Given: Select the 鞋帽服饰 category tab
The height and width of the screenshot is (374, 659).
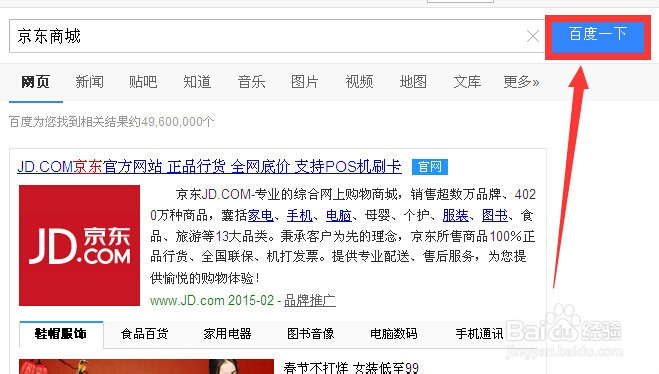Looking at the screenshot, I should click(61, 334).
